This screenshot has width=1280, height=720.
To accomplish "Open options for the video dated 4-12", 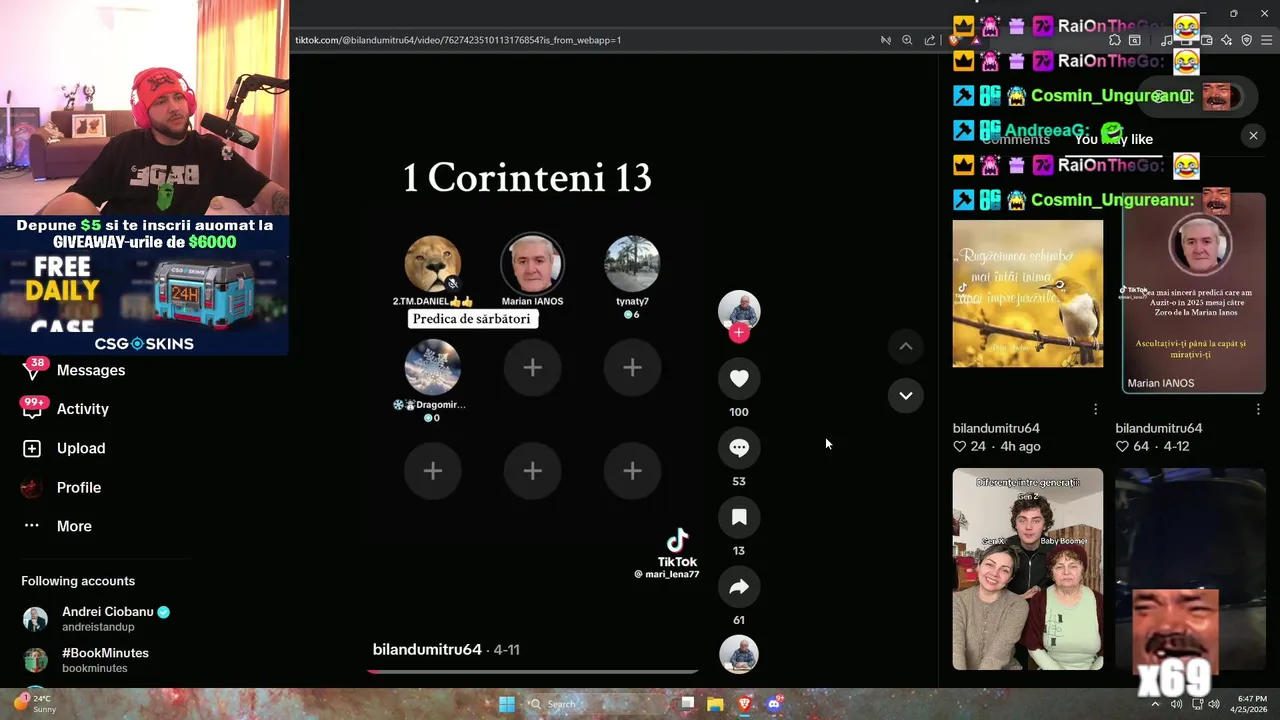I will pyautogui.click(x=1258, y=409).
